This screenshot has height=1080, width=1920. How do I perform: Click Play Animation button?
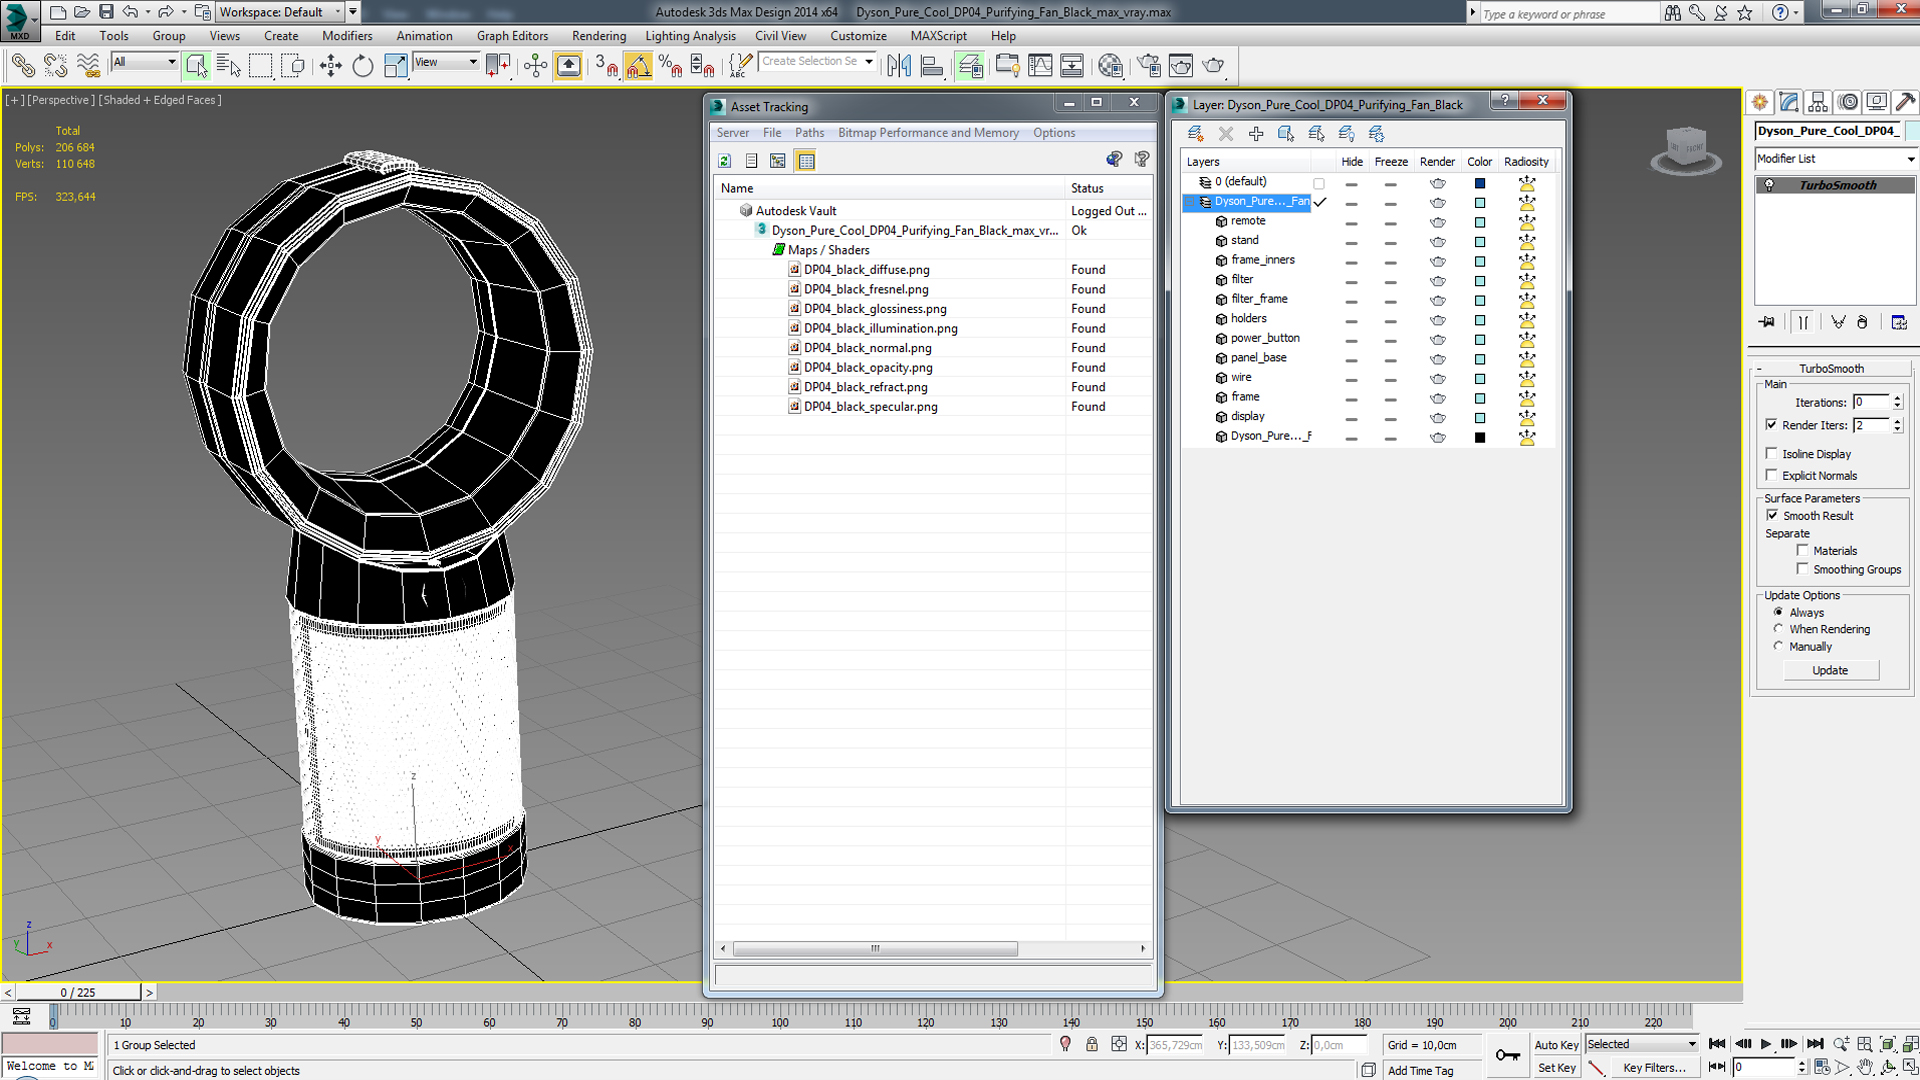click(x=1766, y=1044)
